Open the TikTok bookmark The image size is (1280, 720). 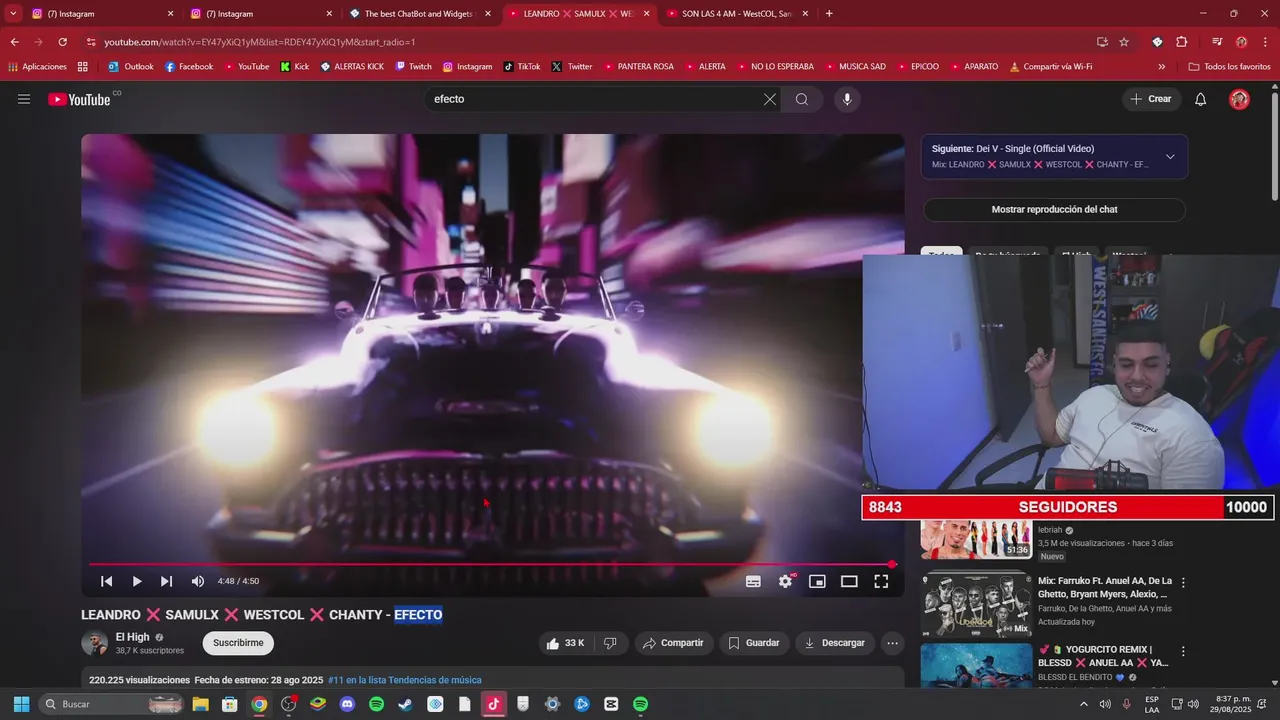click(522, 67)
